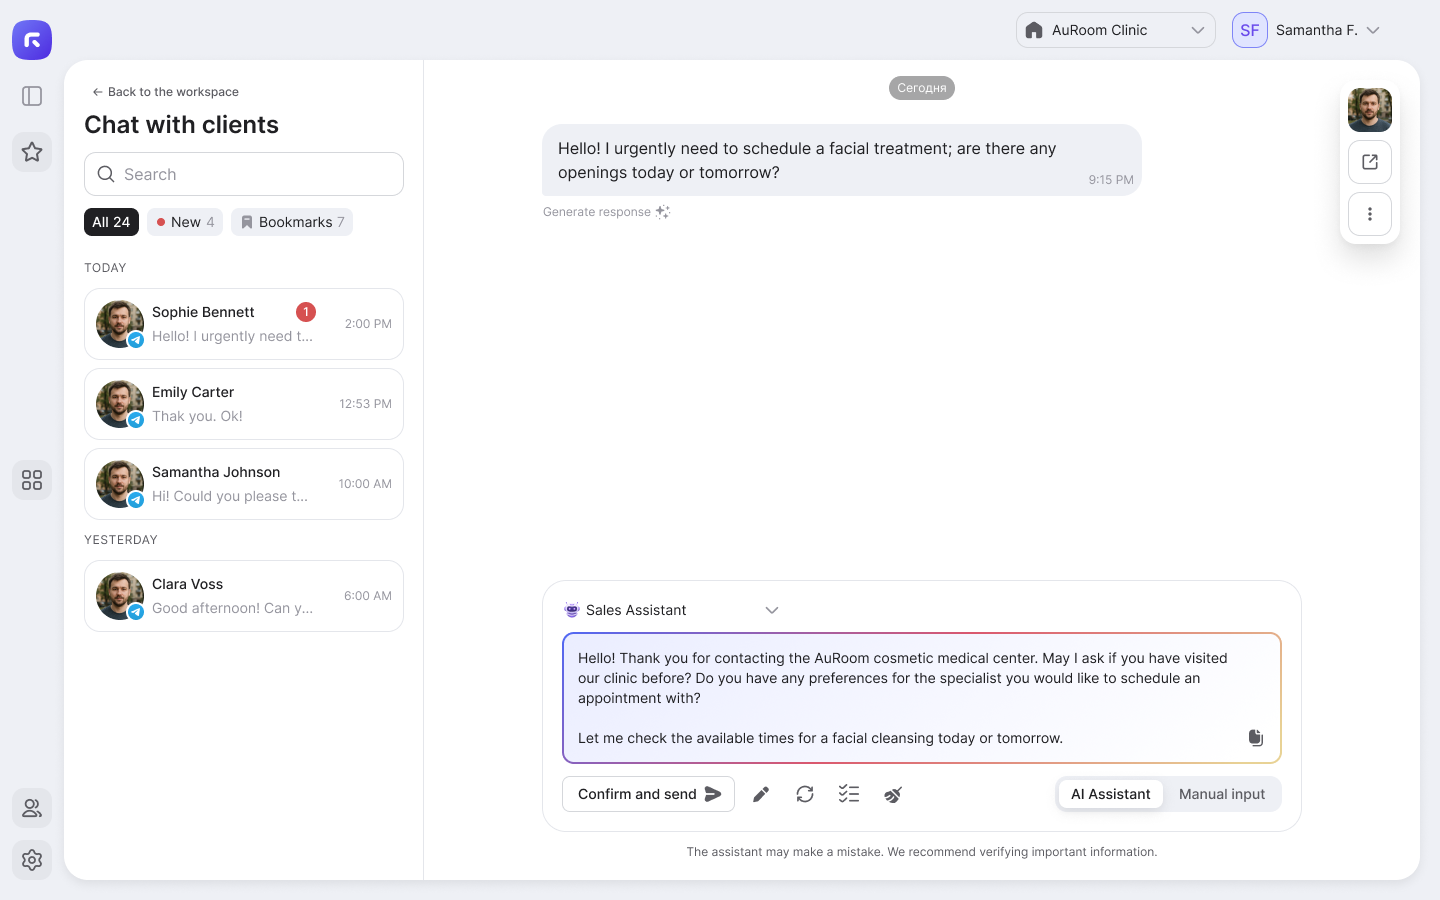Click the sparkle icon next to Generate response
1440x900 pixels.
(662, 212)
